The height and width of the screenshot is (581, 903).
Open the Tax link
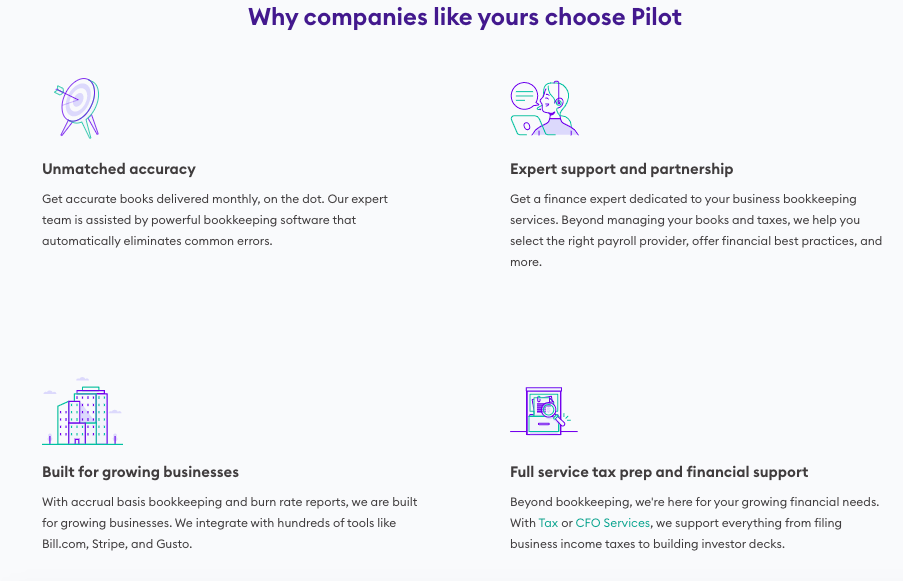tap(548, 523)
